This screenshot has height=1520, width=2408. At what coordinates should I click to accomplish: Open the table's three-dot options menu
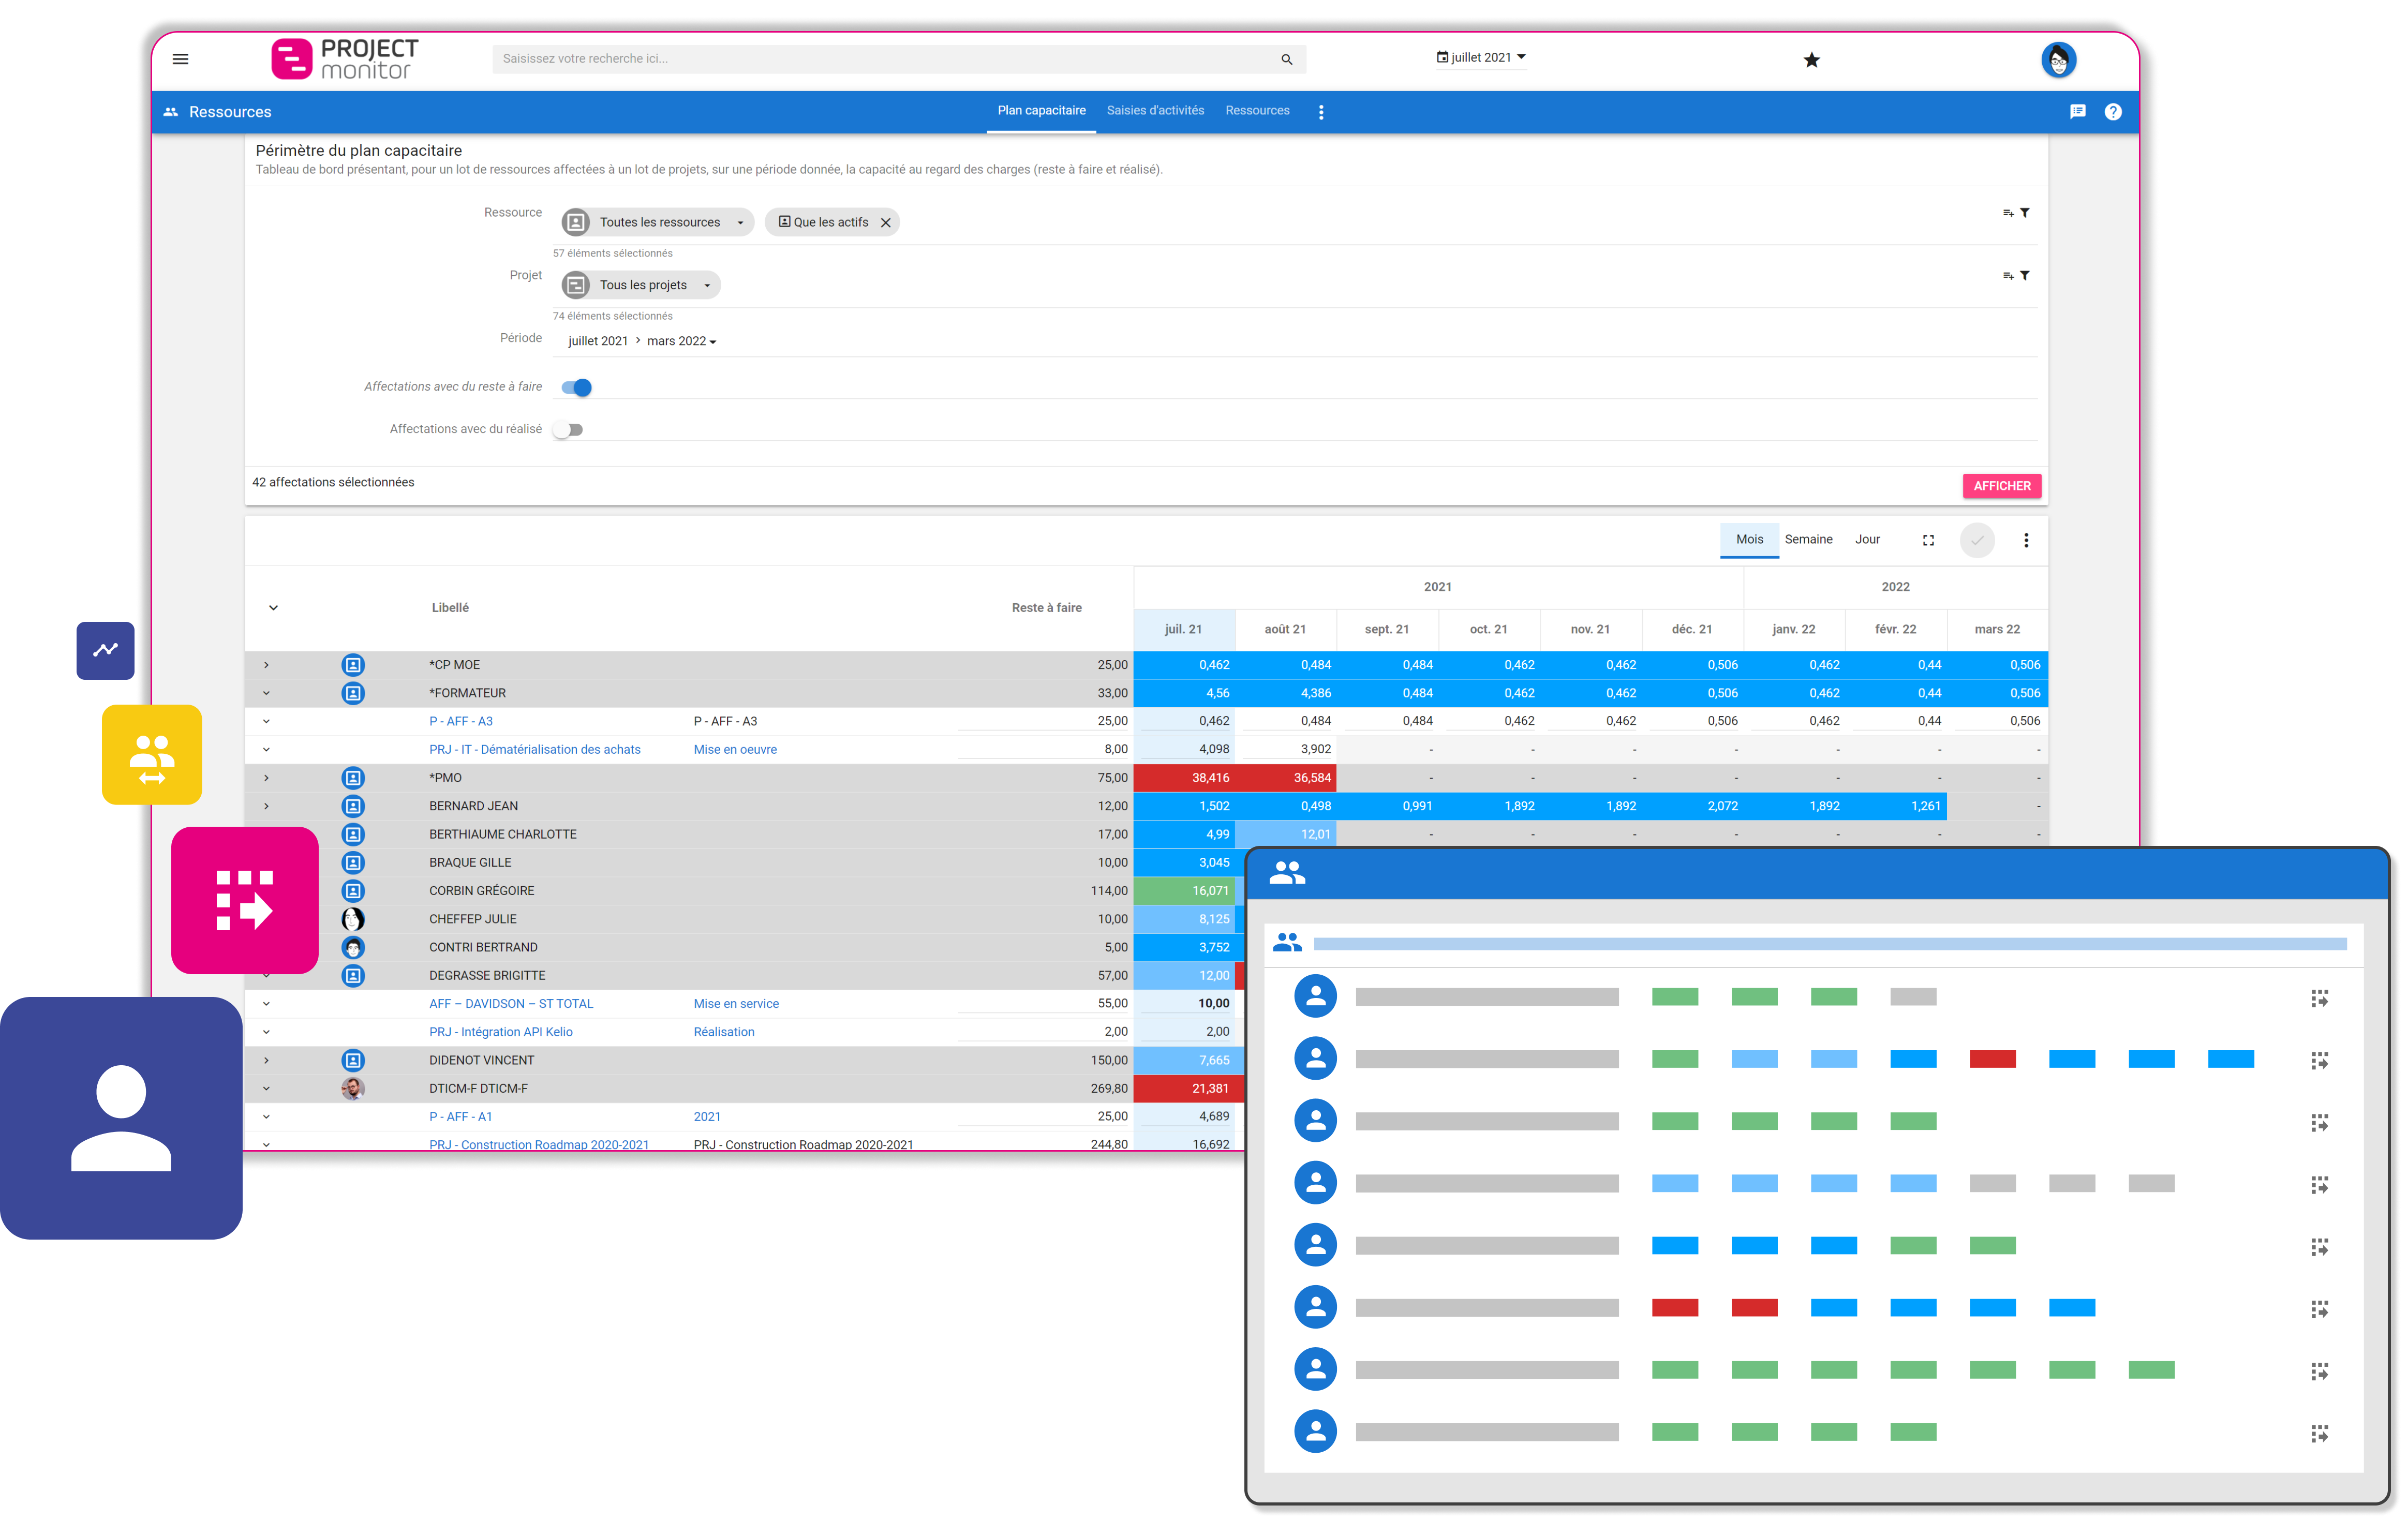click(x=2026, y=540)
